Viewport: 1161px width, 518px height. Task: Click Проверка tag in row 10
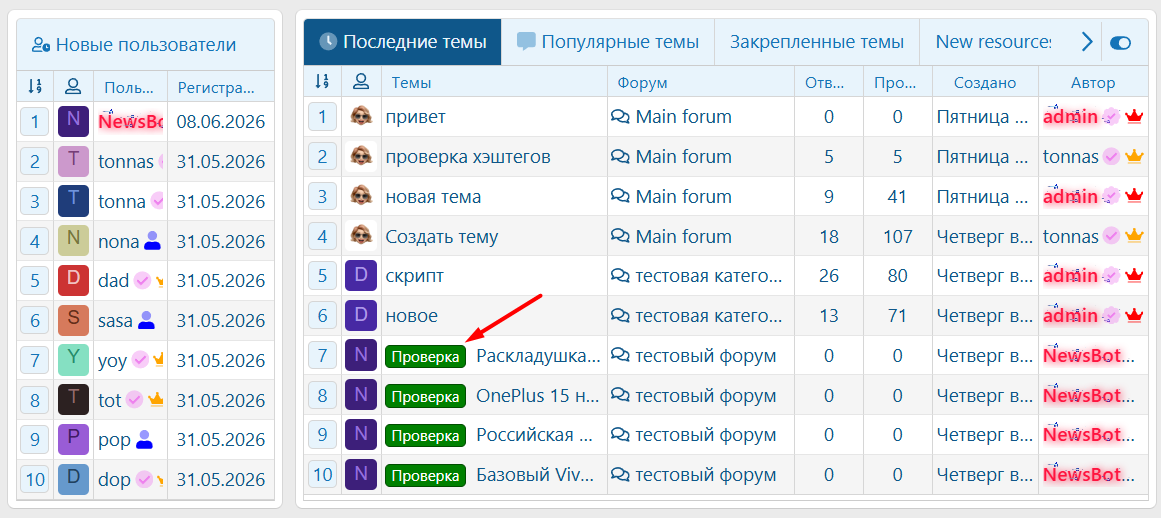[x=425, y=474]
